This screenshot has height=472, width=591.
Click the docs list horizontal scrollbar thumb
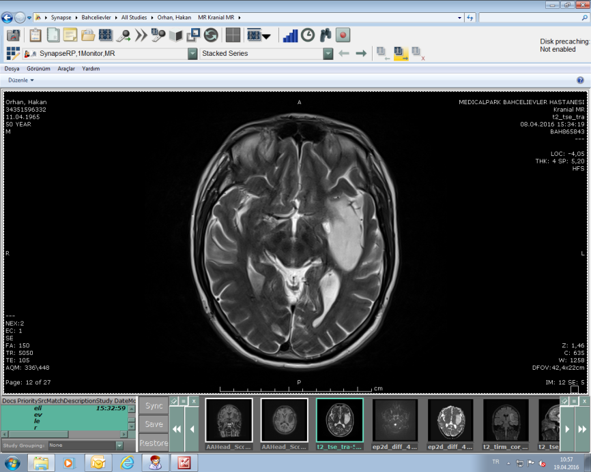38,434
